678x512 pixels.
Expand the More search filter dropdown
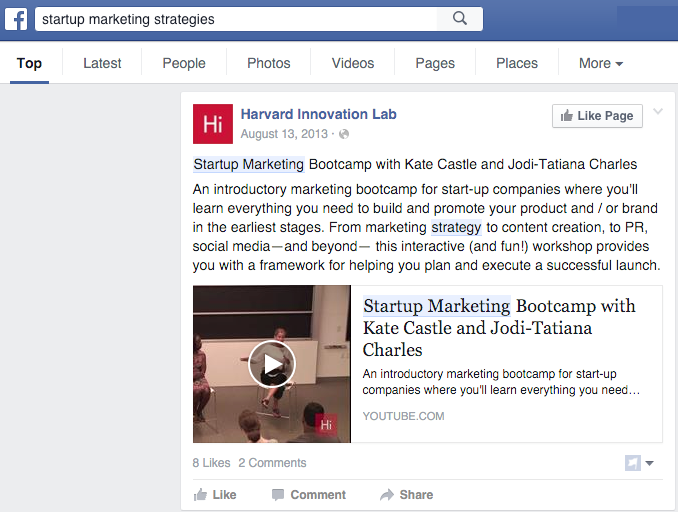pos(600,63)
